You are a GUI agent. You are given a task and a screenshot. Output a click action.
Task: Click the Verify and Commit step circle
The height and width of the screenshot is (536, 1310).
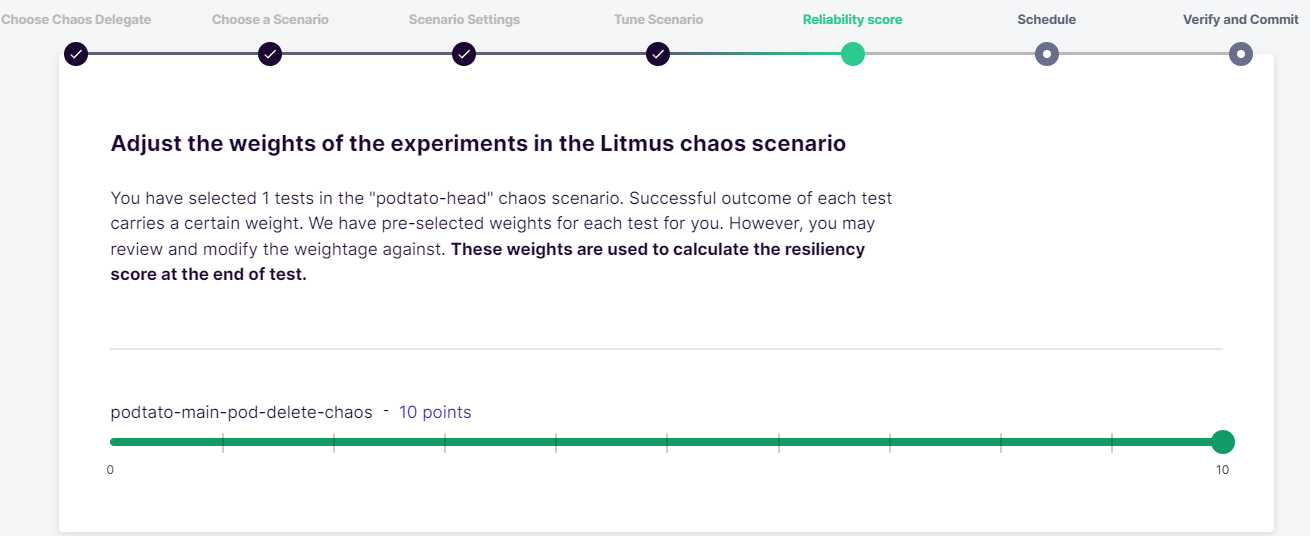[x=1241, y=54]
